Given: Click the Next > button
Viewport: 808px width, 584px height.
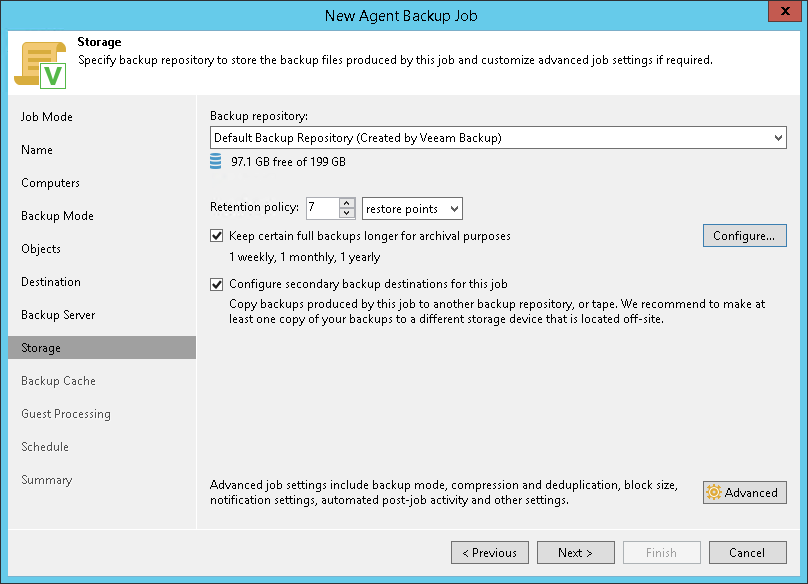Looking at the screenshot, I should pos(575,552).
